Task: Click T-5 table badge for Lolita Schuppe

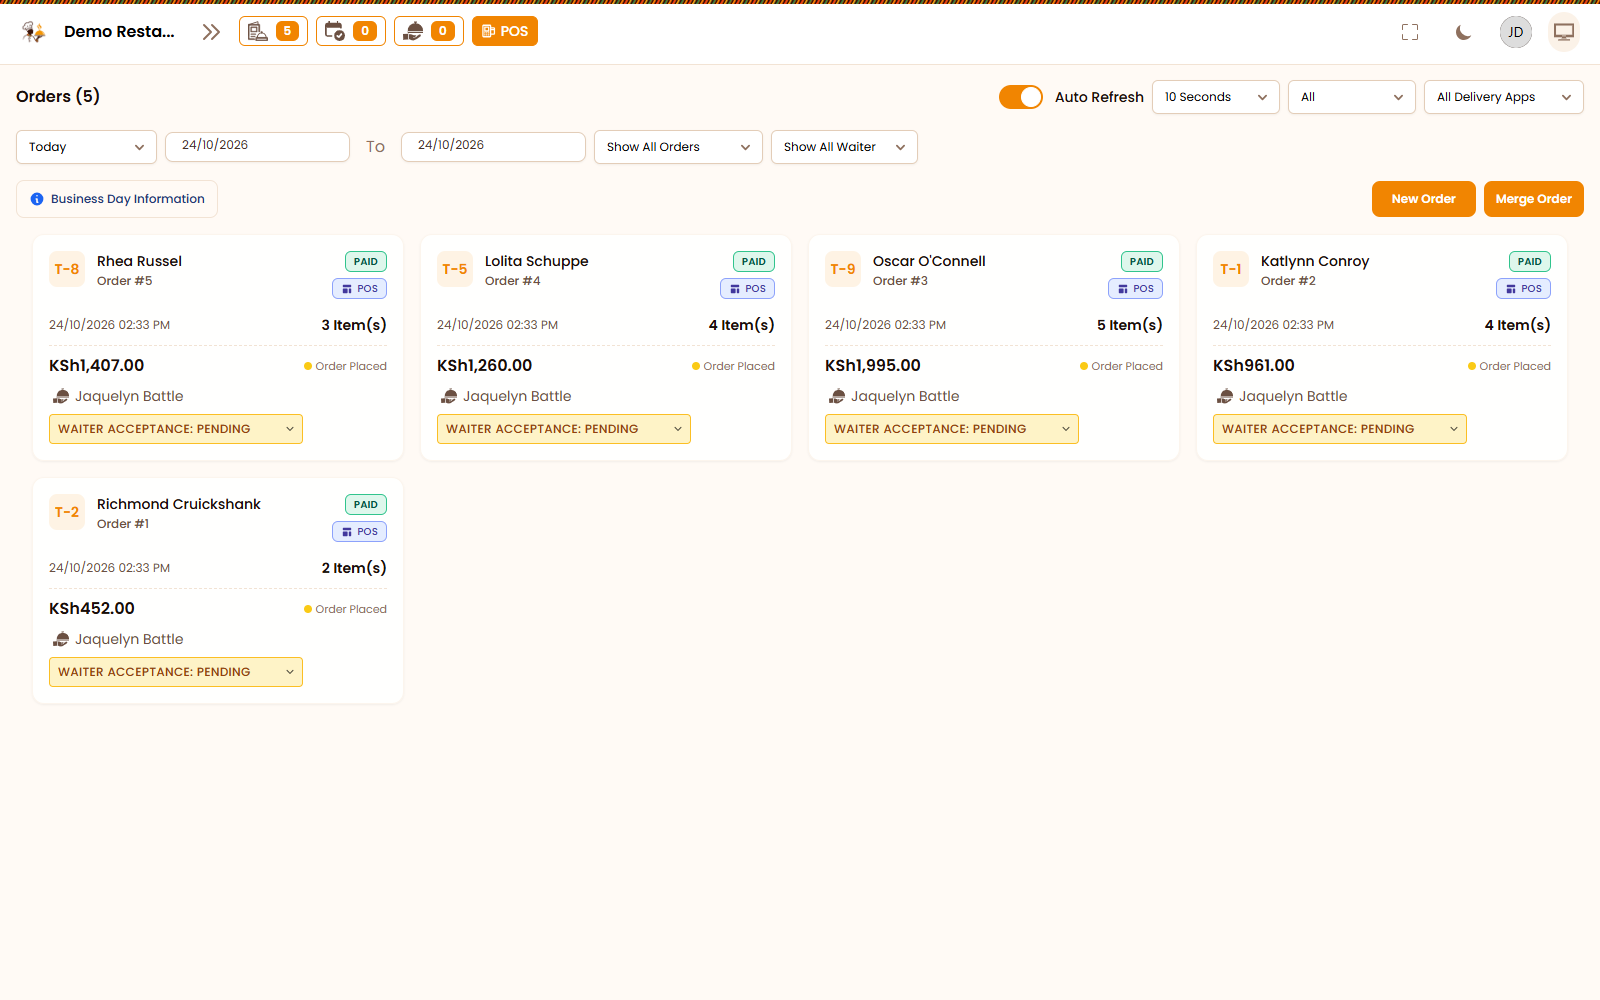Action: pos(455,269)
